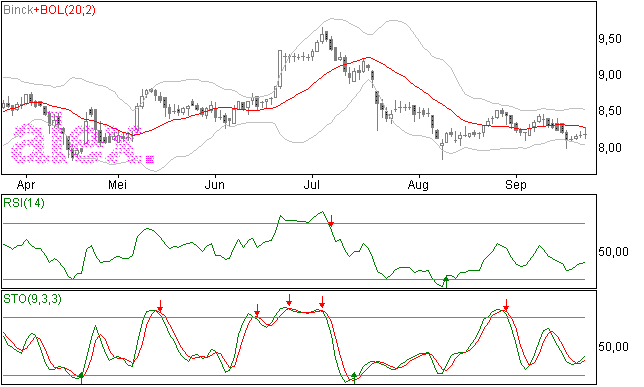Click the Mei month label

pyautogui.click(x=117, y=185)
